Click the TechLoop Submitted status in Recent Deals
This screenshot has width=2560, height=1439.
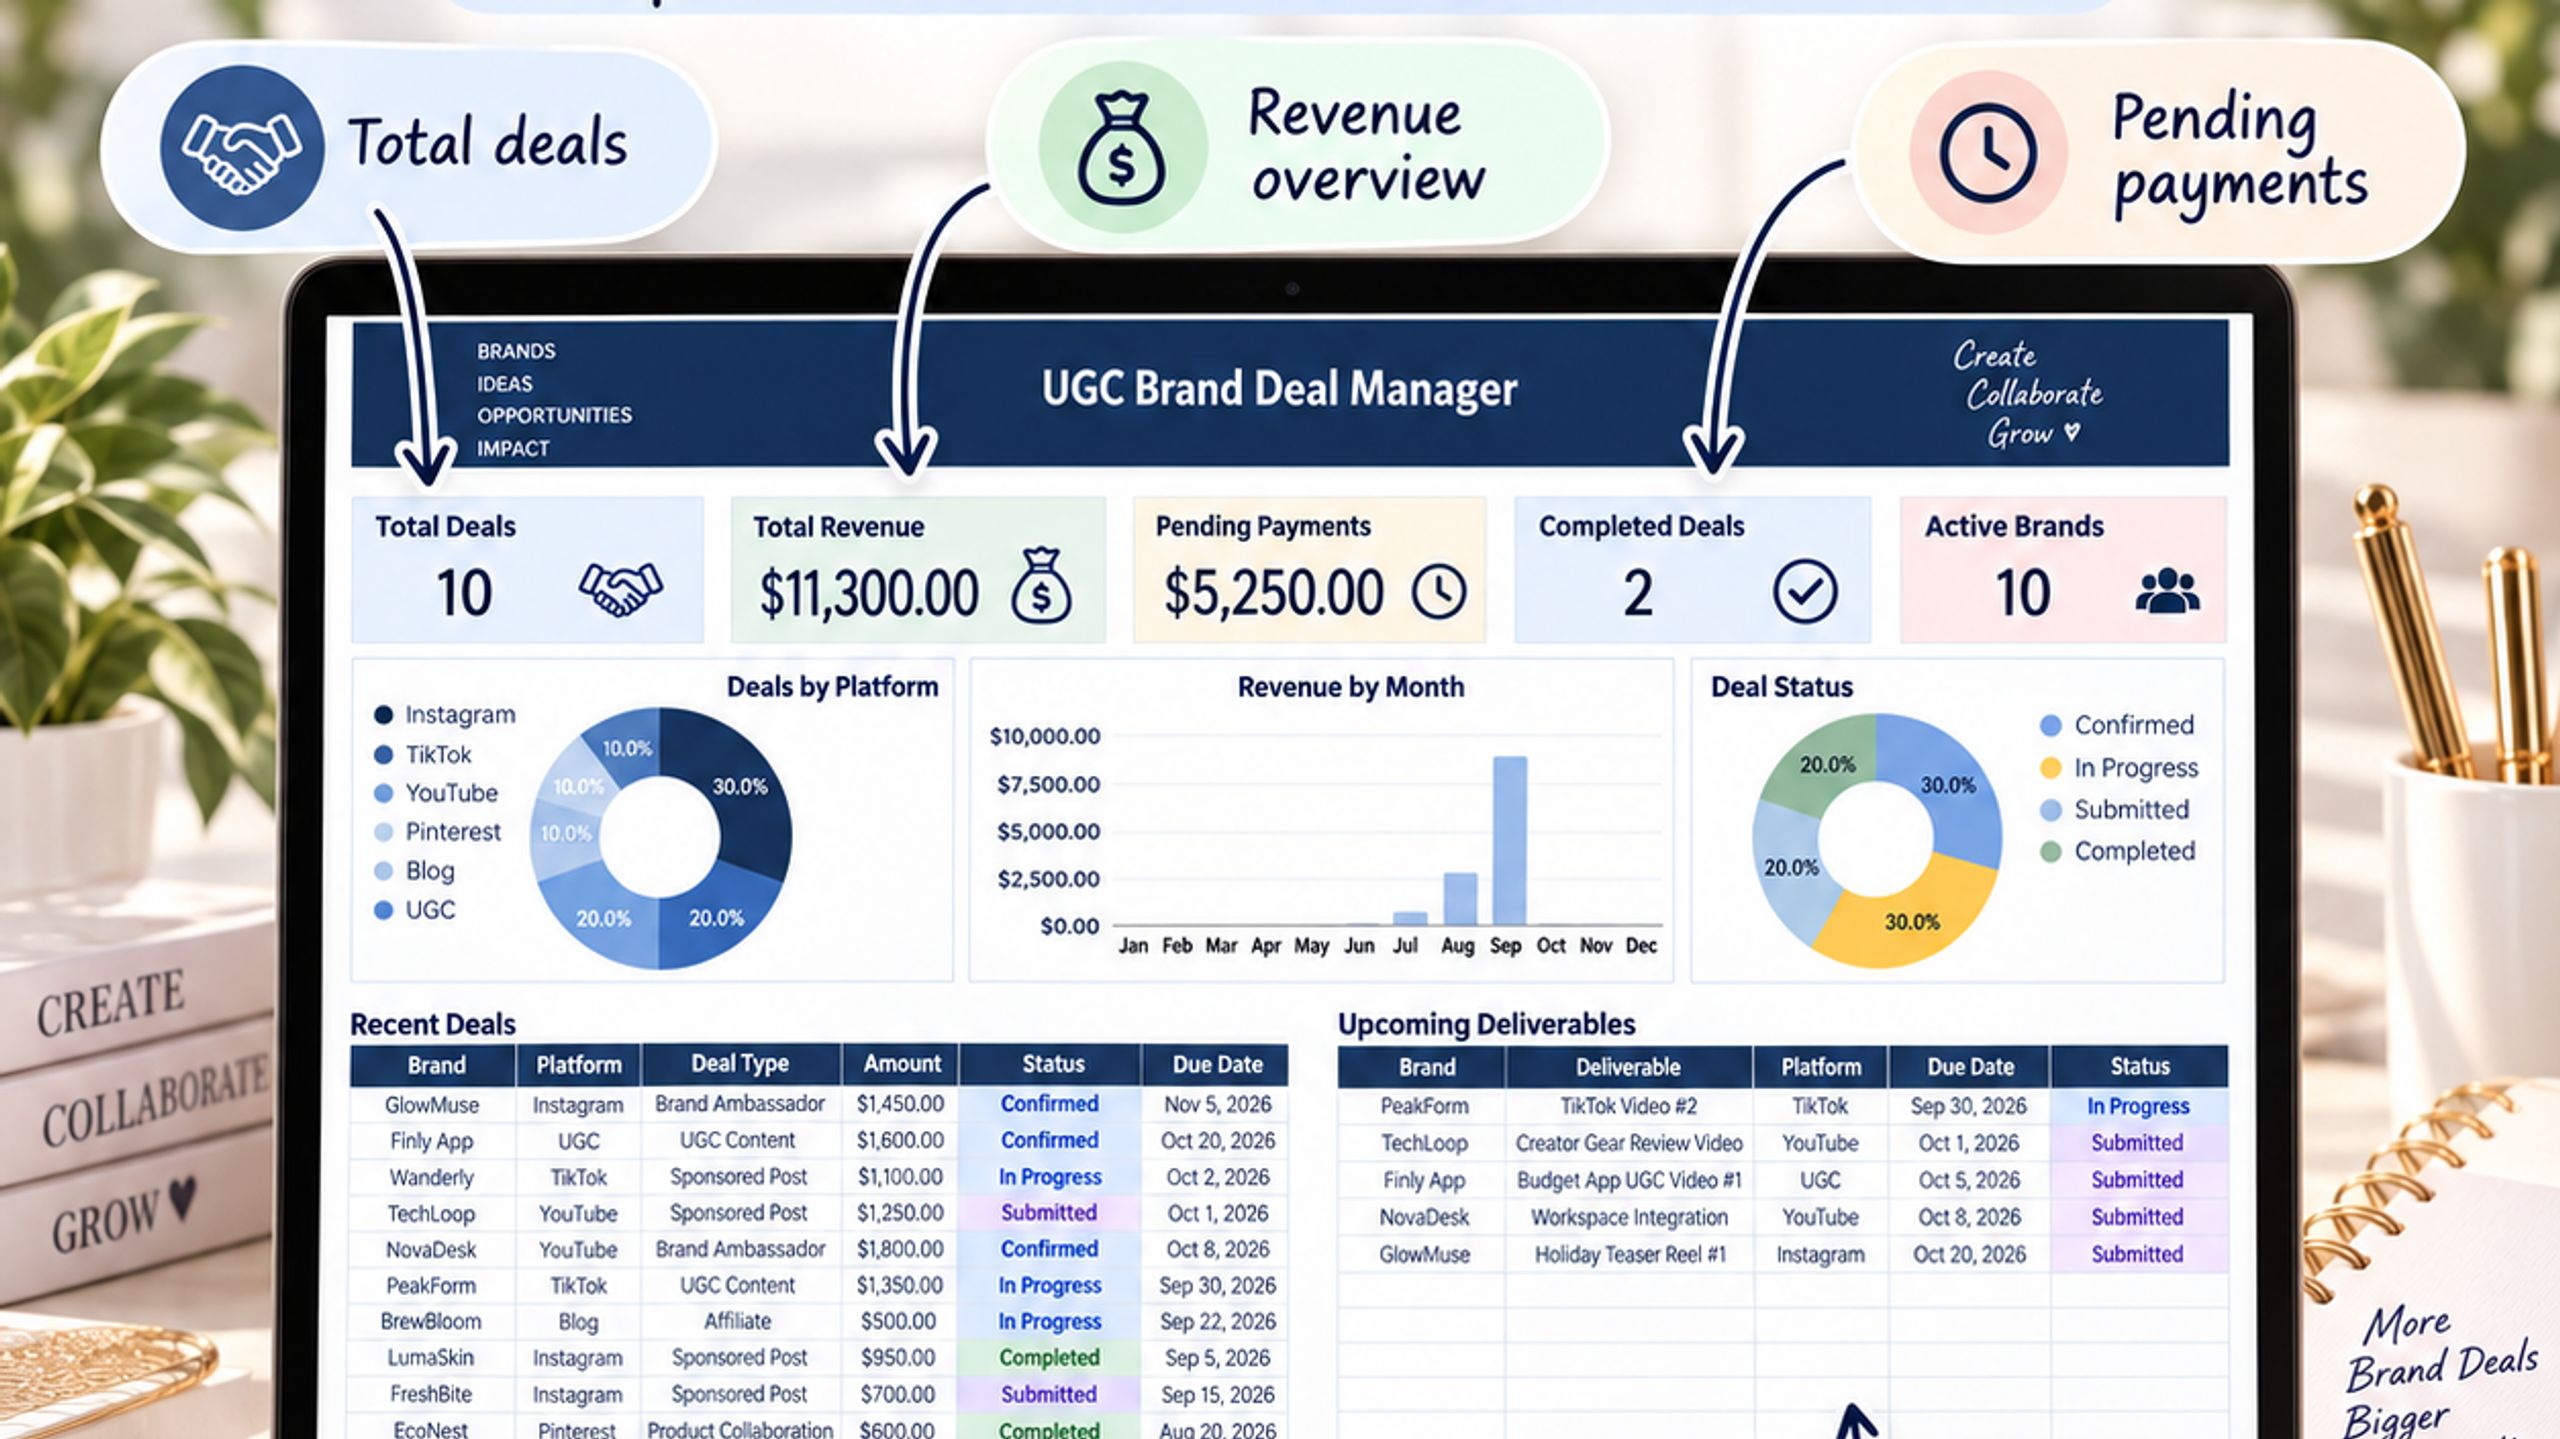tap(1050, 1213)
